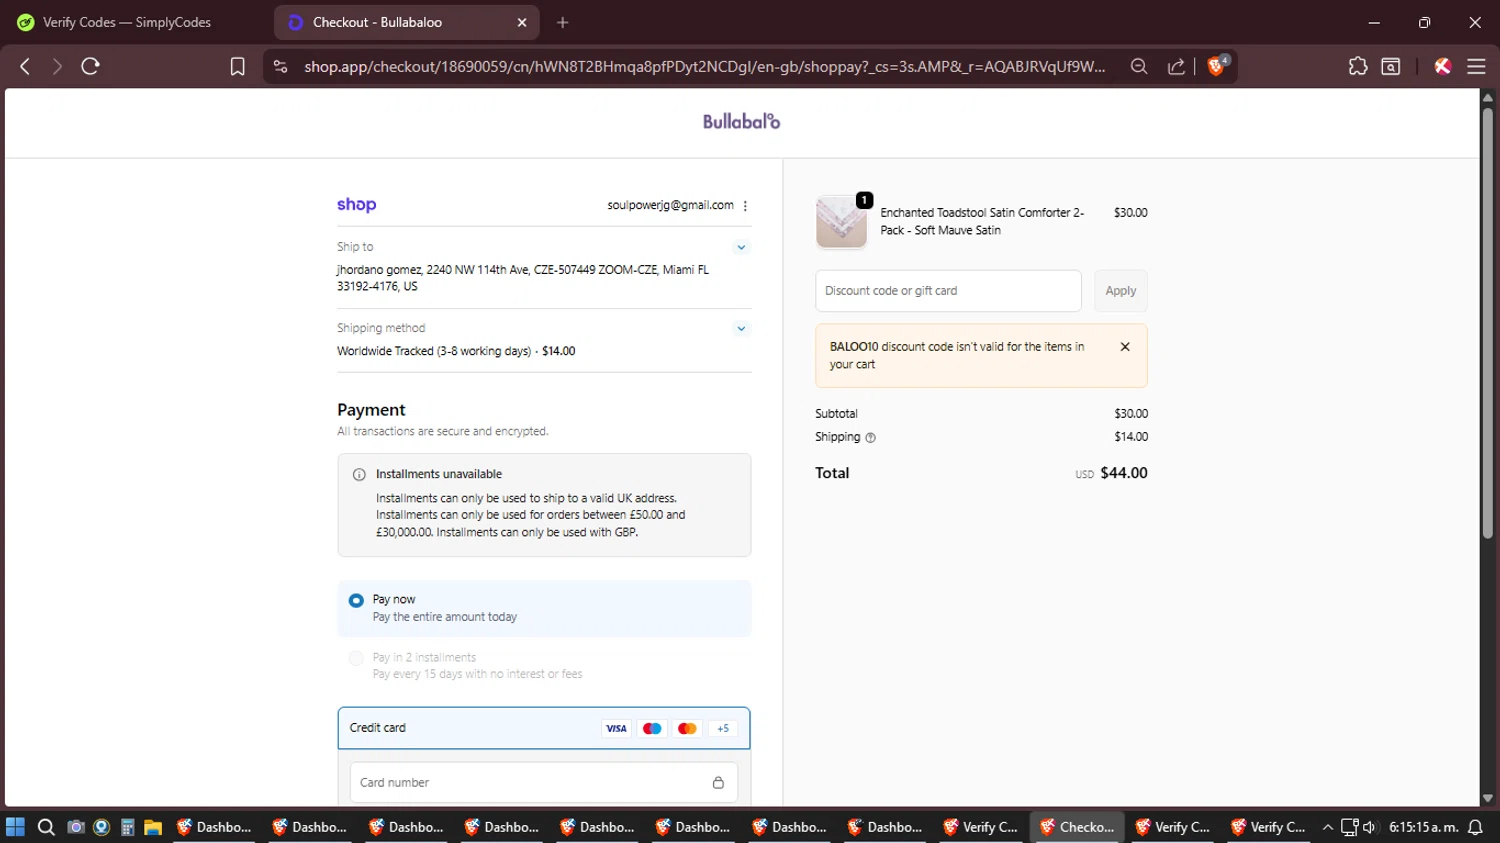Click the Maestro card logo
This screenshot has height=843, width=1500.
pyautogui.click(x=652, y=728)
